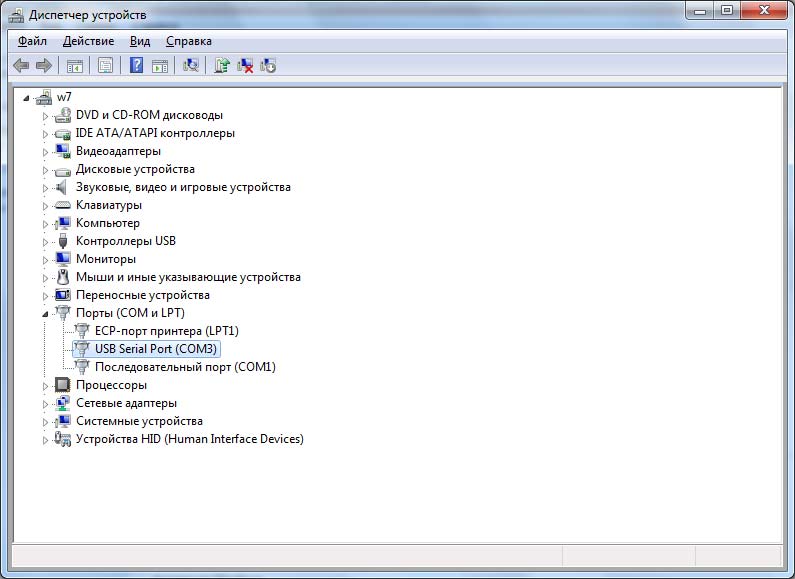
Task: Expand the Сетевые адаптеры node
Action: pyautogui.click(x=45, y=404)
